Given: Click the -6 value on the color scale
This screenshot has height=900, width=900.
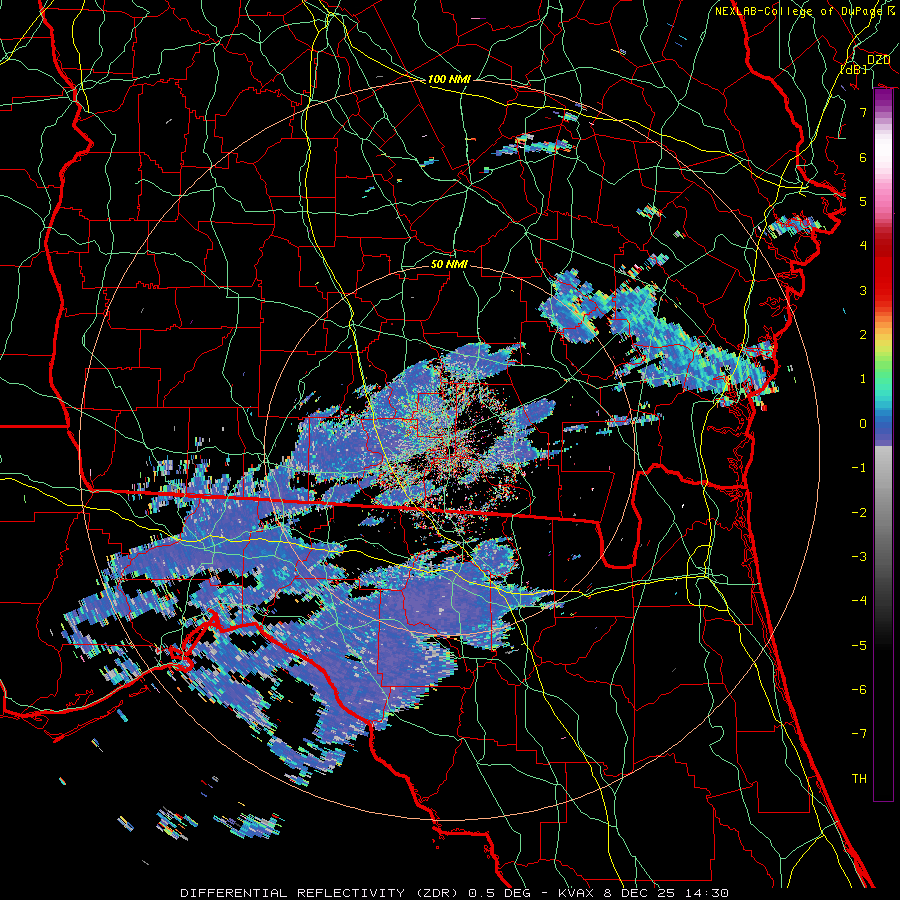Looking at the screenshot, I should [x=859, y=690].
